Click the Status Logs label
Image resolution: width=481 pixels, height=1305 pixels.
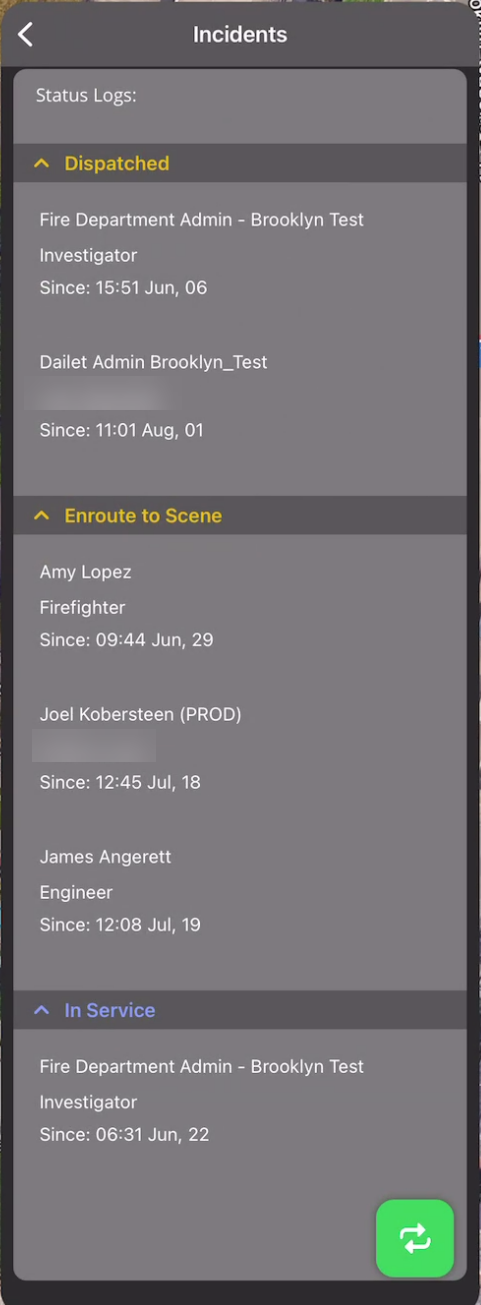coord(86,96)
